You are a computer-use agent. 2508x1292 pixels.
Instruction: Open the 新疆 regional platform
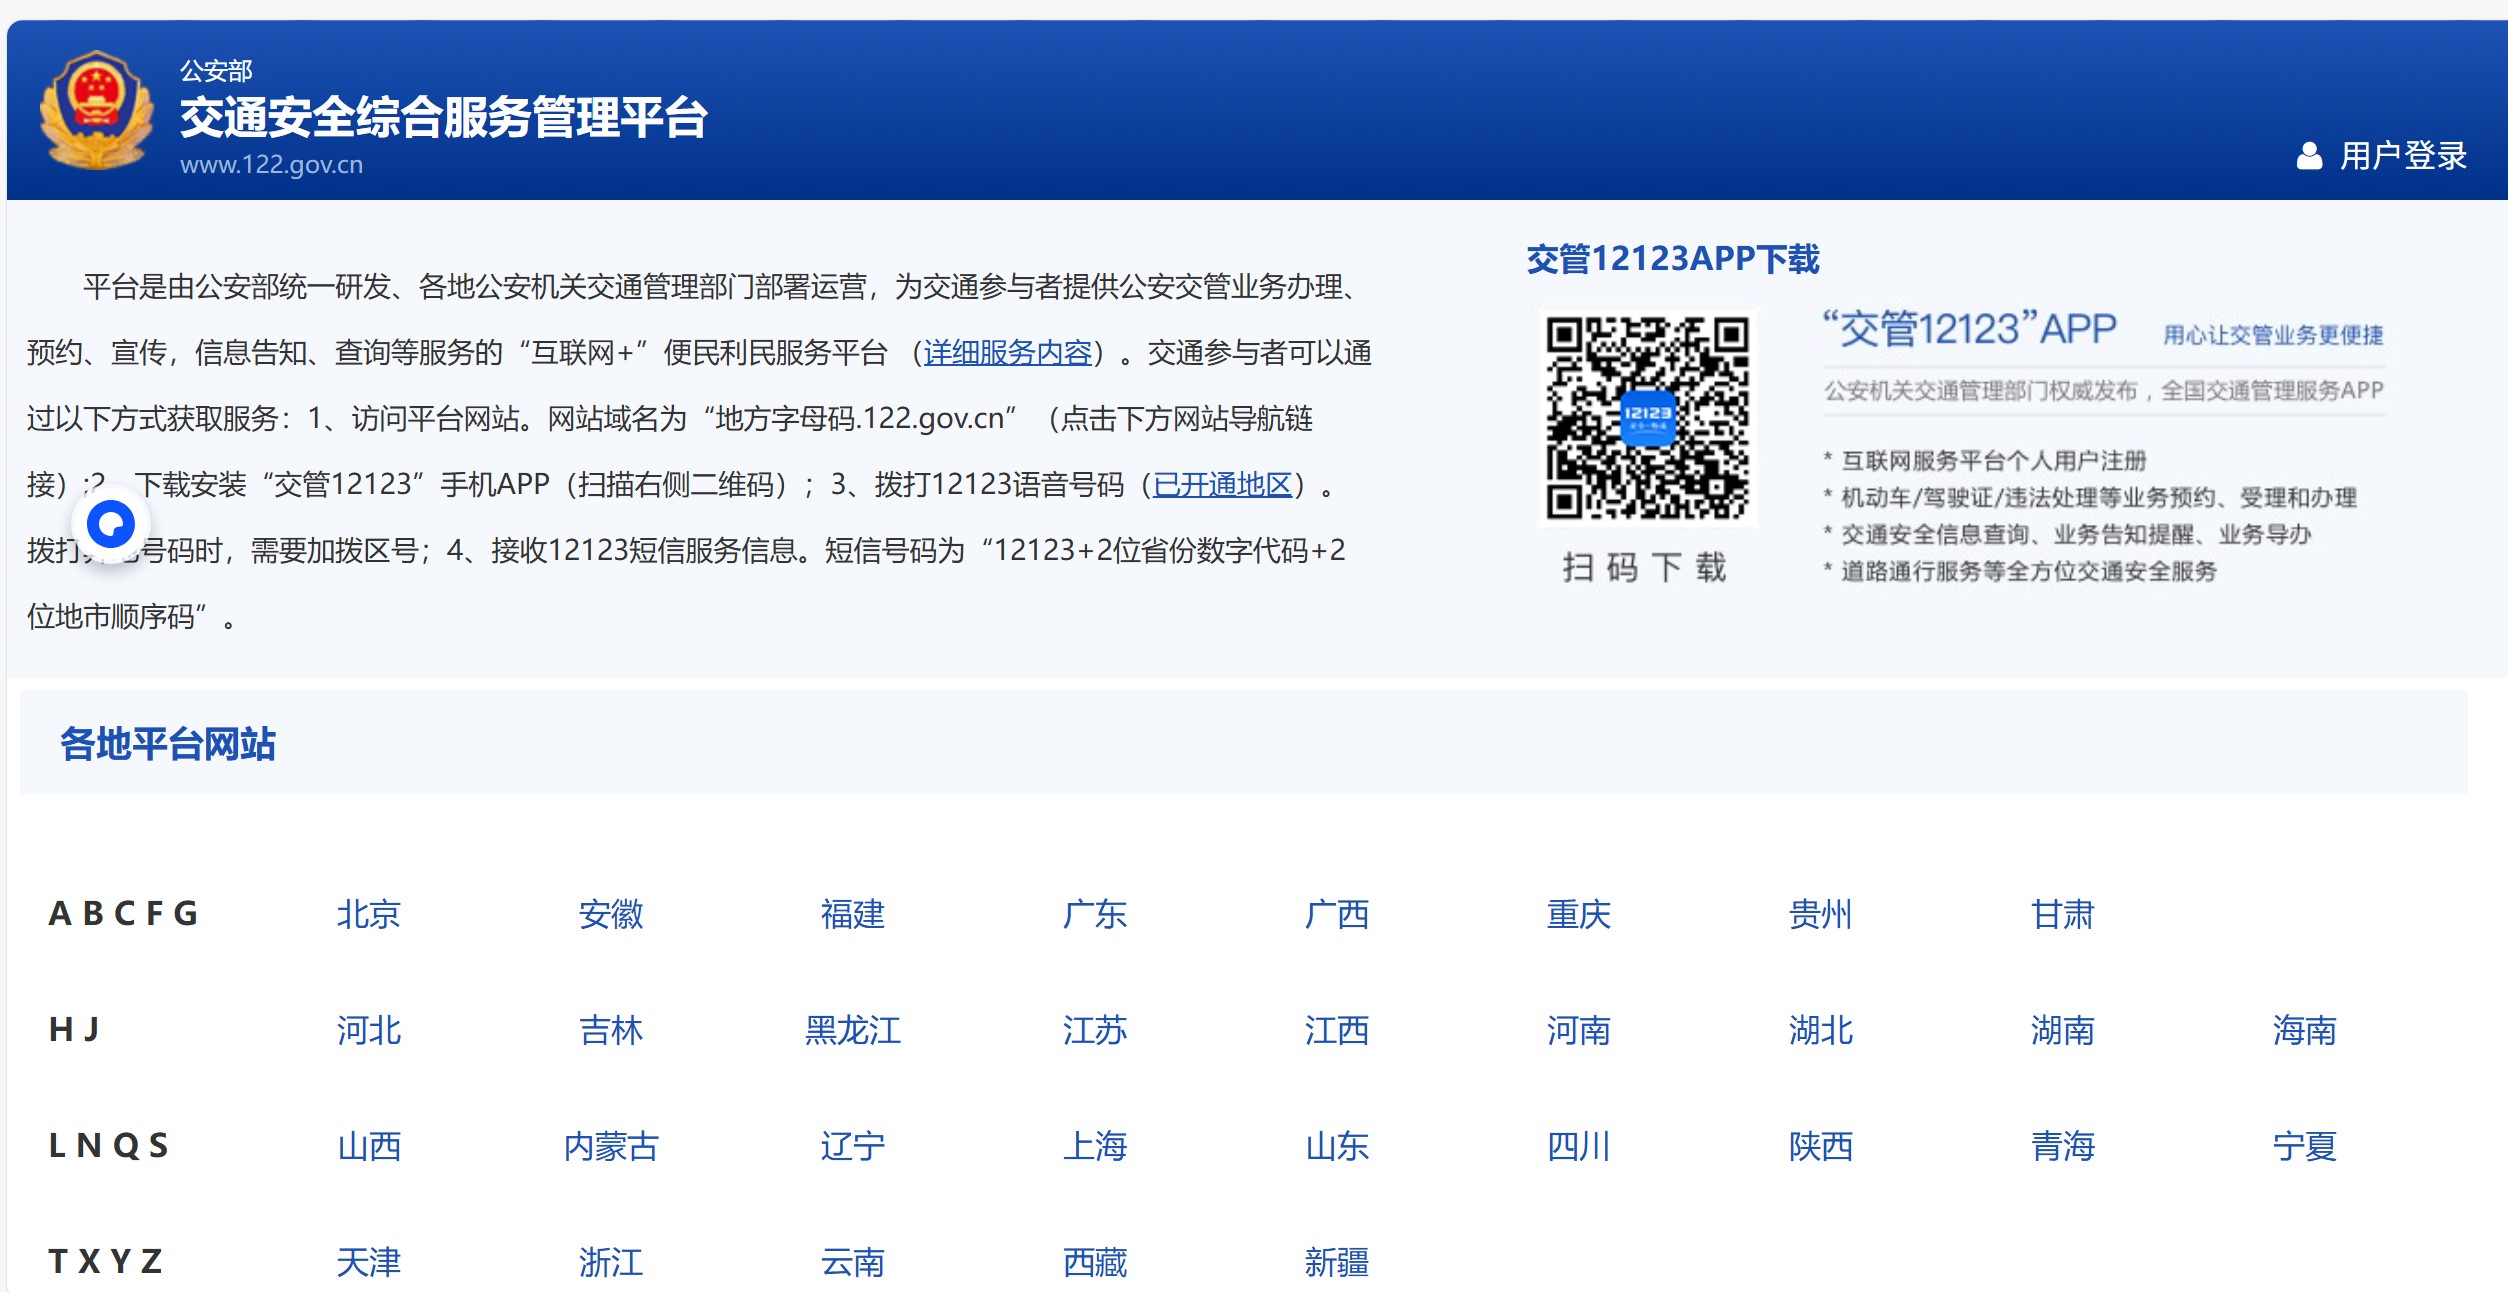1336,1262
